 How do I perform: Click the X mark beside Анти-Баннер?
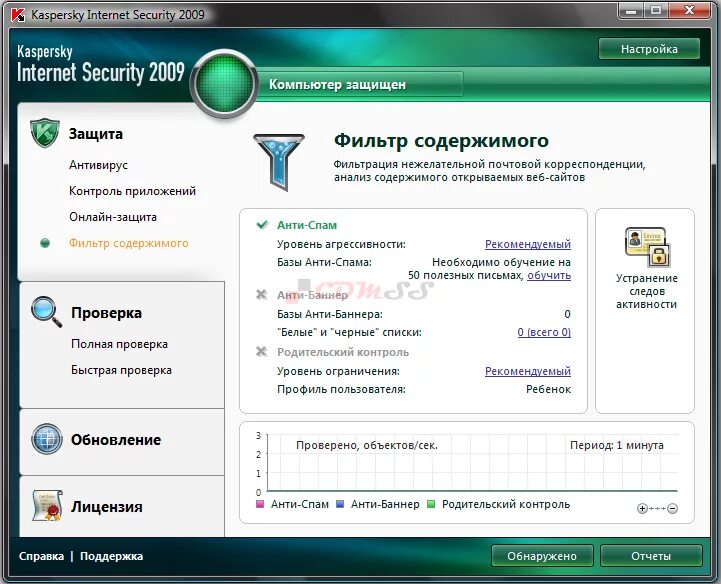click(261, 294)
